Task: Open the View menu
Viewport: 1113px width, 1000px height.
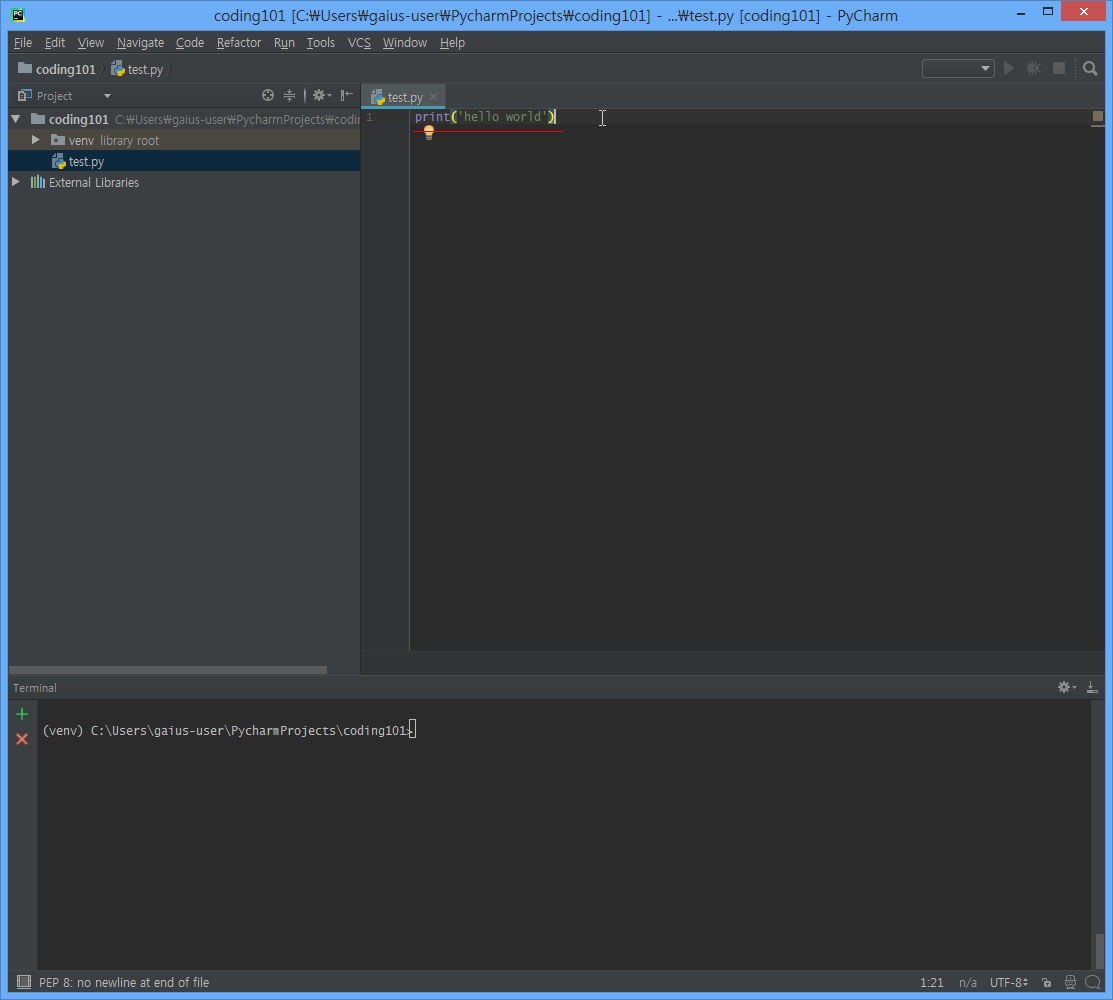Action: [x=90, y=43]
